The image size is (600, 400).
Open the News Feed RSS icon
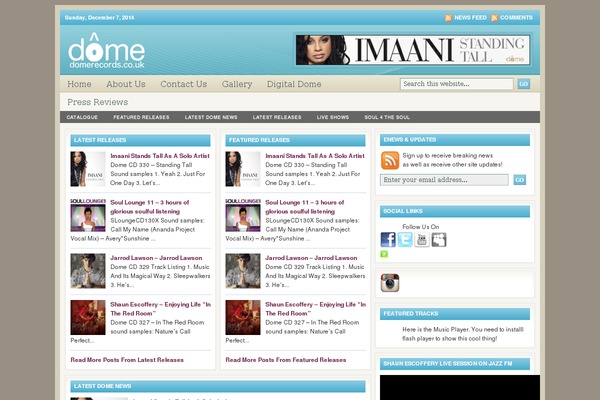pos(448,18)
